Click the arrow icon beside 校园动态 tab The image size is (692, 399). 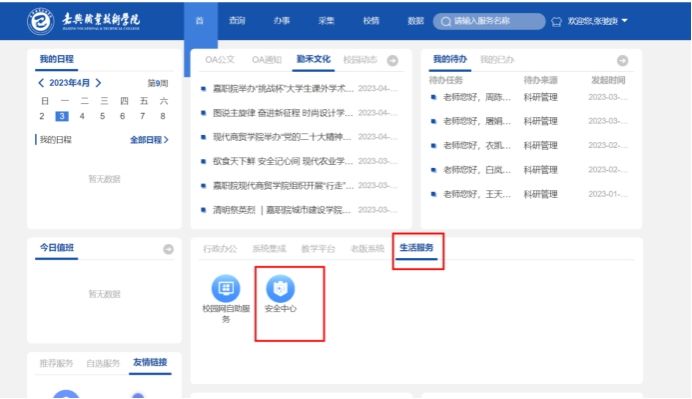click(x=392, y=60)
